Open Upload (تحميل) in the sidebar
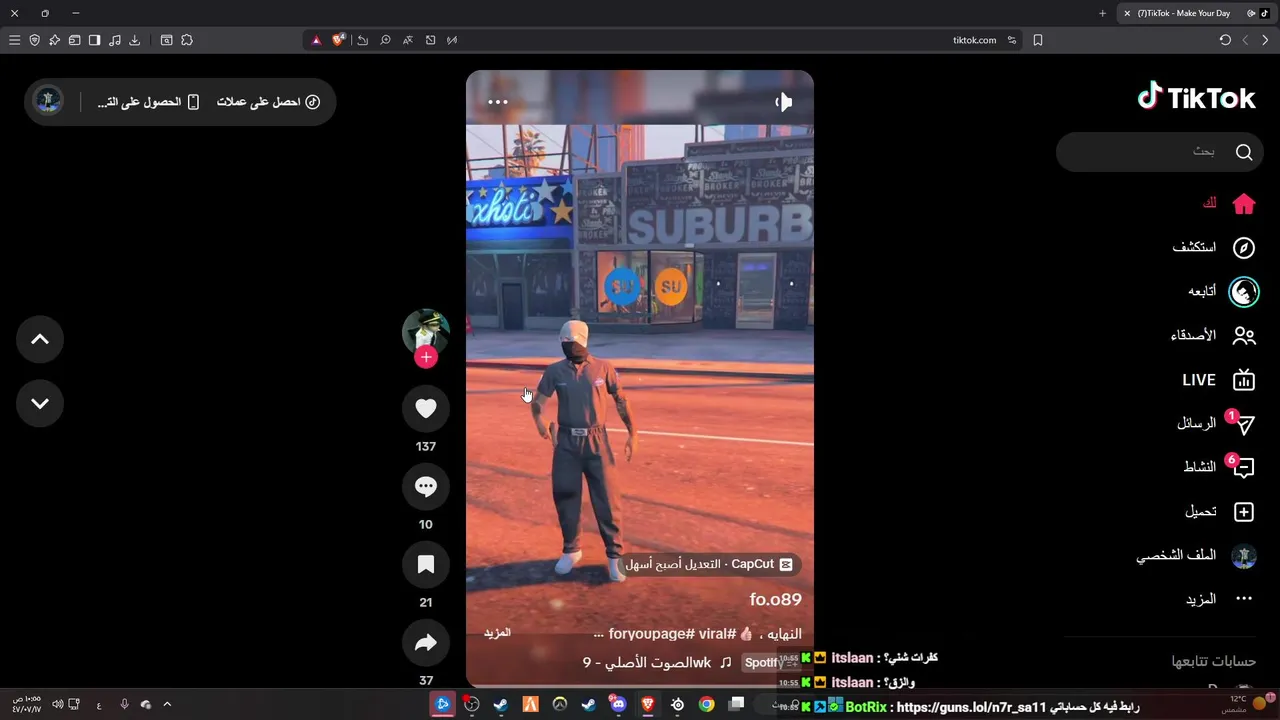 pyautogui.click(x=1219, y=512)
